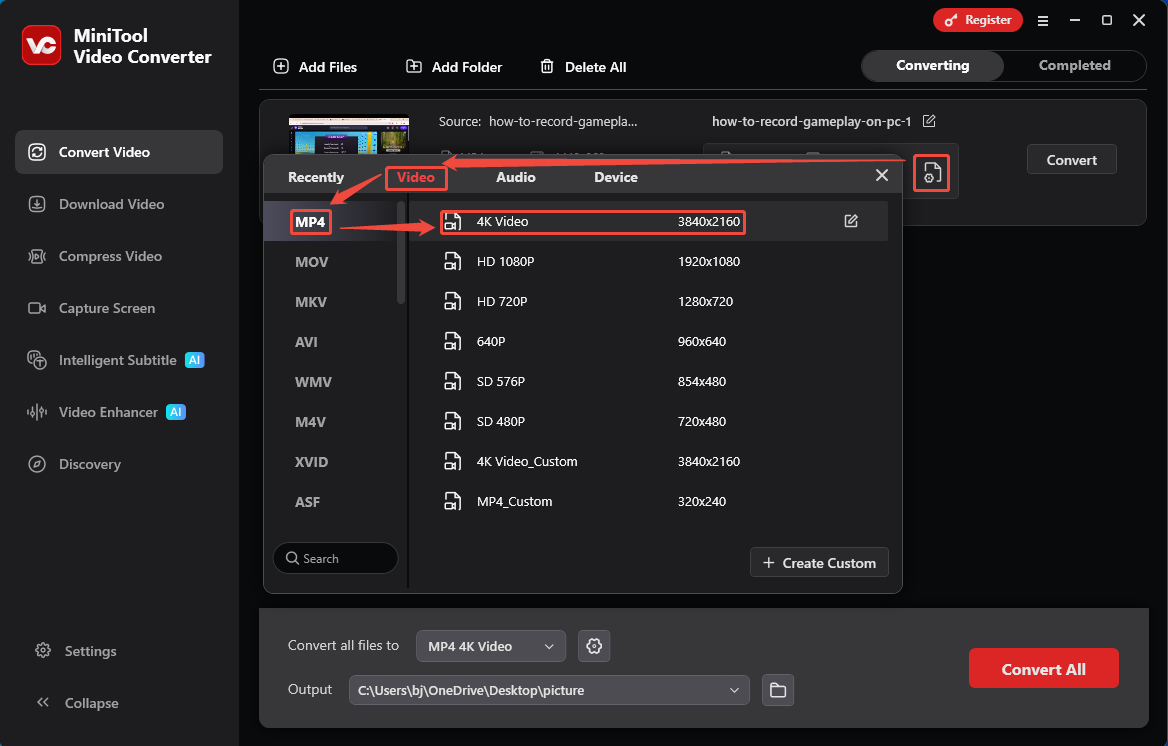This screenshot has width=1168, height=746.
Task: Collapse the sidebar
Action: tap(77, 703)
